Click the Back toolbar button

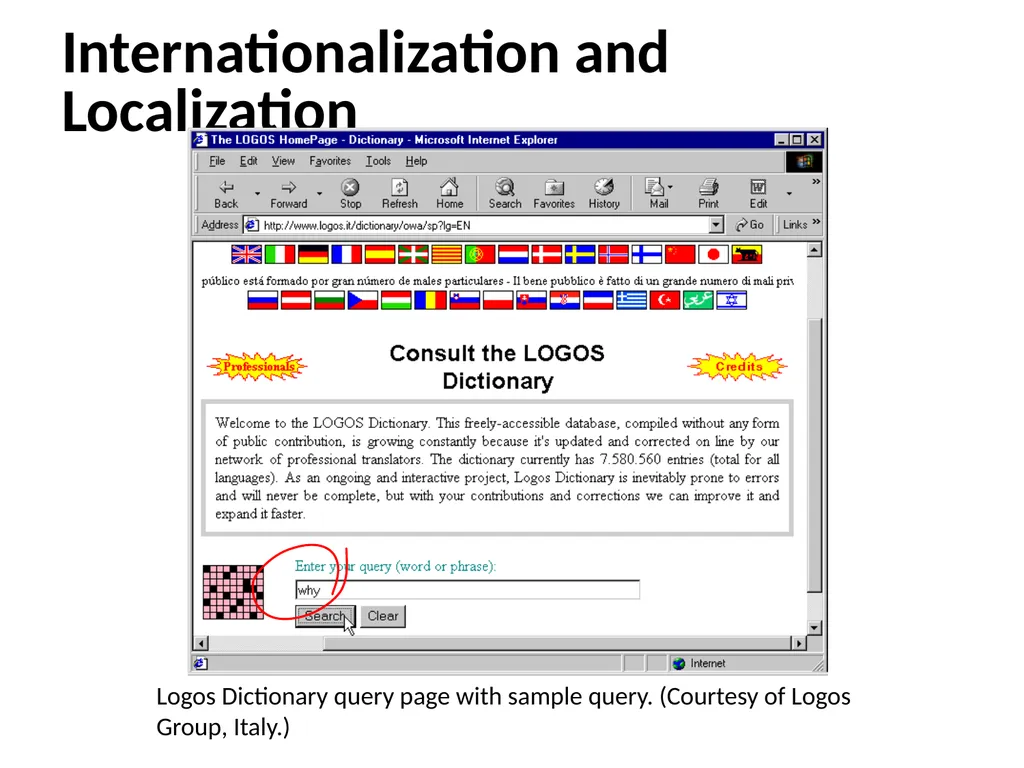(226, 194)
